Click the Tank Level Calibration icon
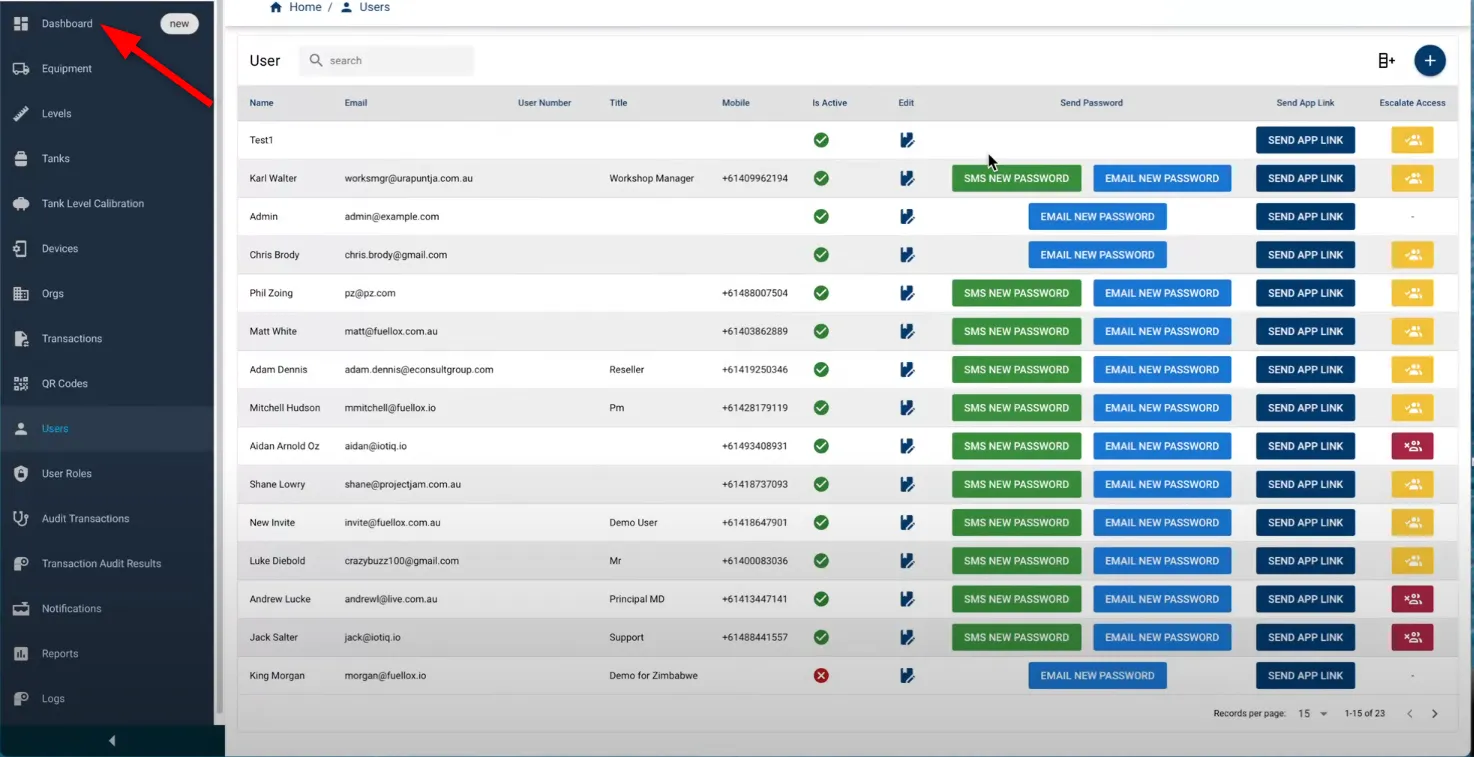1474x757 pixels. [20, 204]
